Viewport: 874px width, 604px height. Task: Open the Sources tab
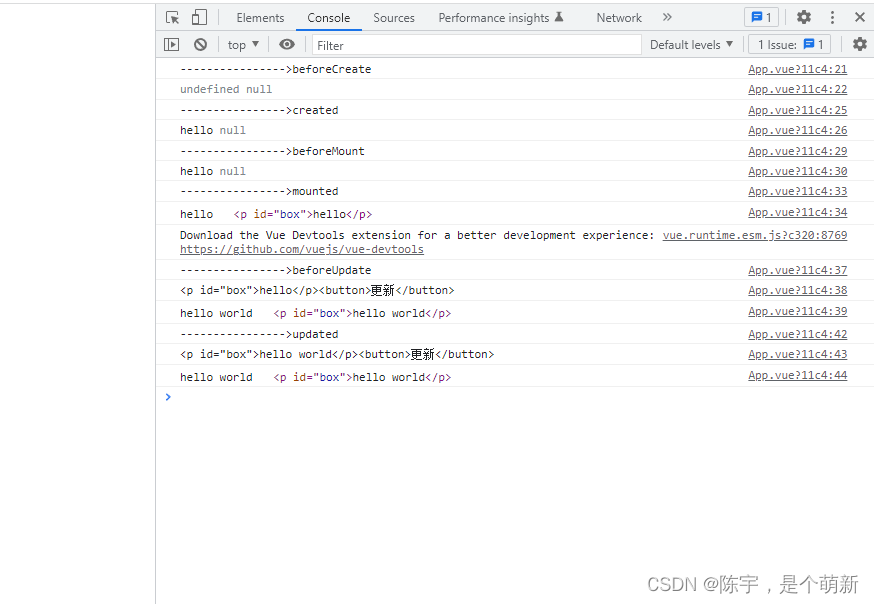(394, 18)
